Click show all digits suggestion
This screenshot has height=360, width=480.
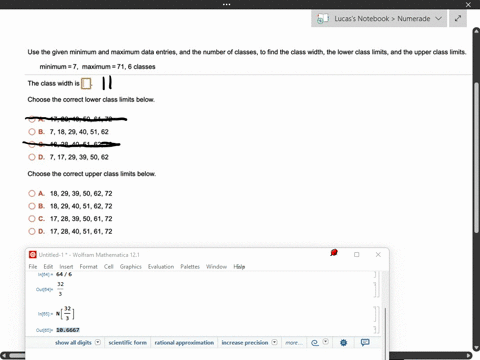[73, 343]
